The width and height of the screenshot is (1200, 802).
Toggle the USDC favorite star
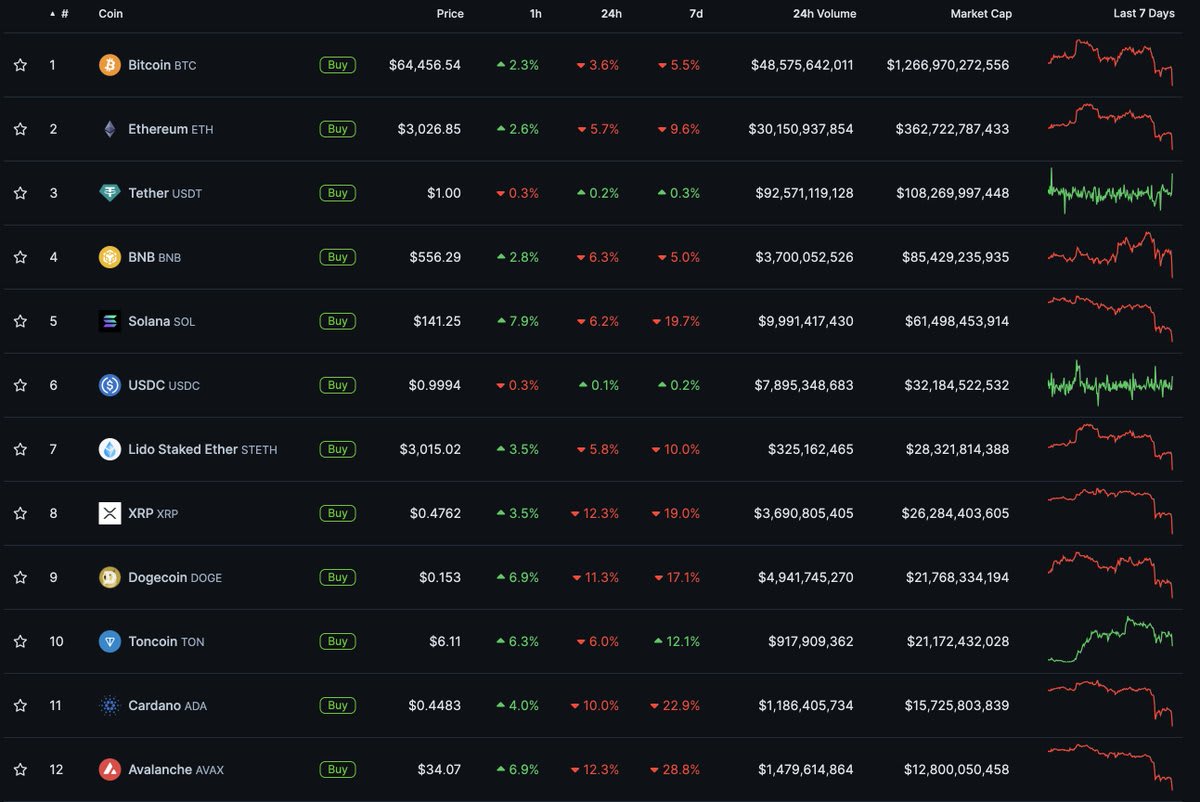(20, 385)
